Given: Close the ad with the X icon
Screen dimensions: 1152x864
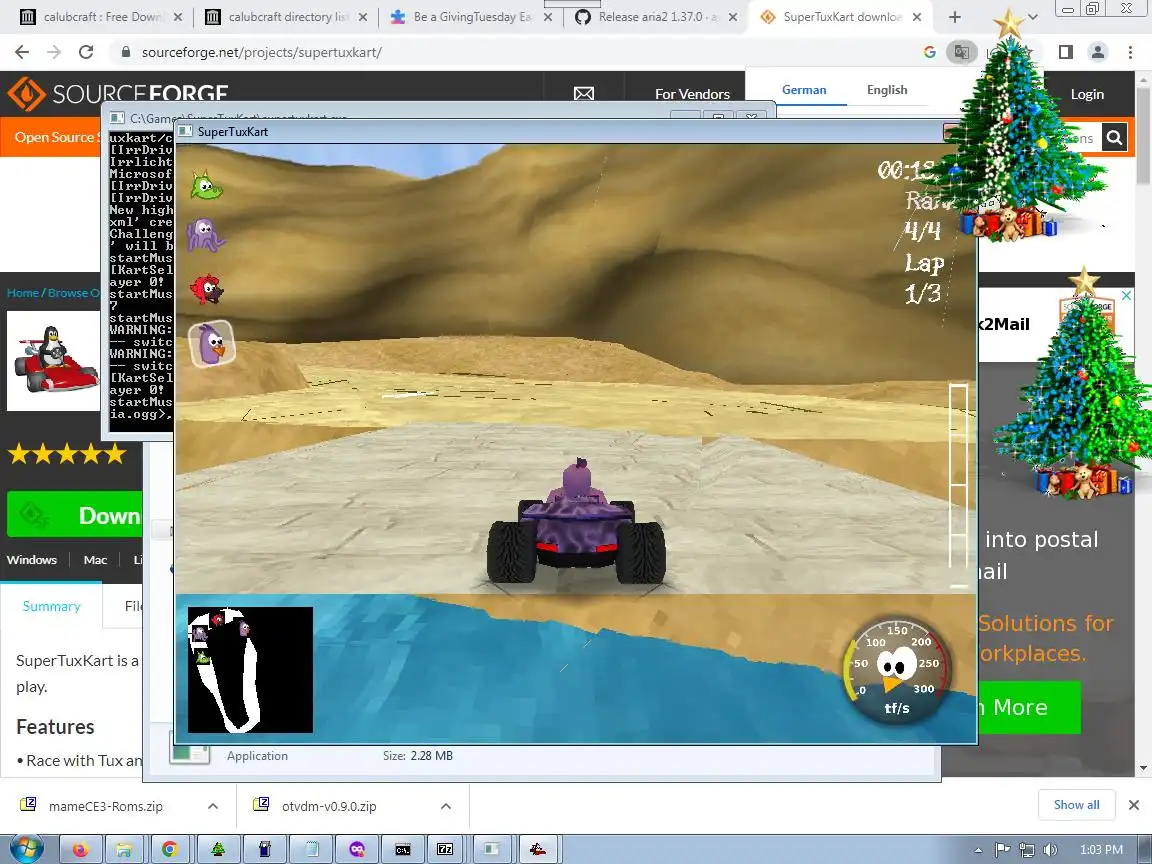Looking at the screenshot, I should [x=1126, y=295].
